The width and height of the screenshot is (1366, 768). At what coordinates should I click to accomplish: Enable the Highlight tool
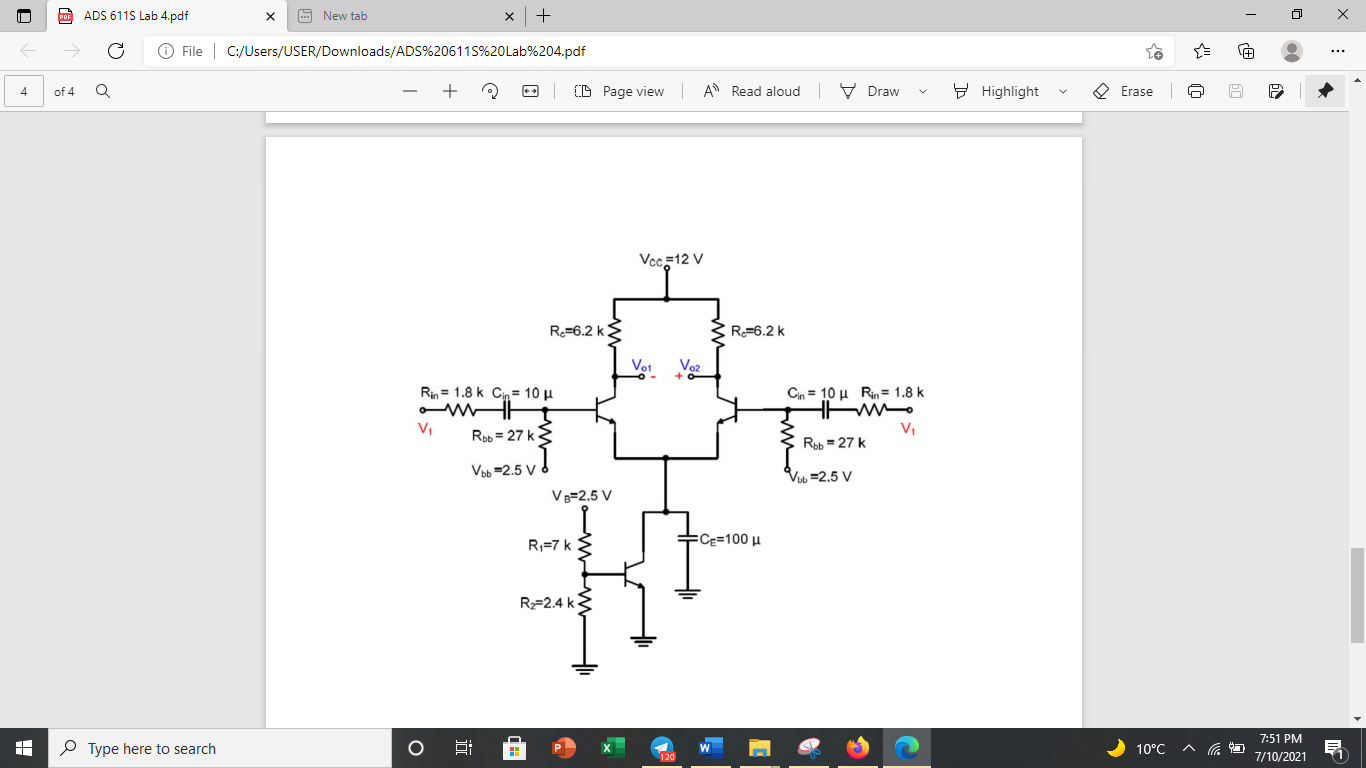pyautogui.click(x=1007, y=91)
